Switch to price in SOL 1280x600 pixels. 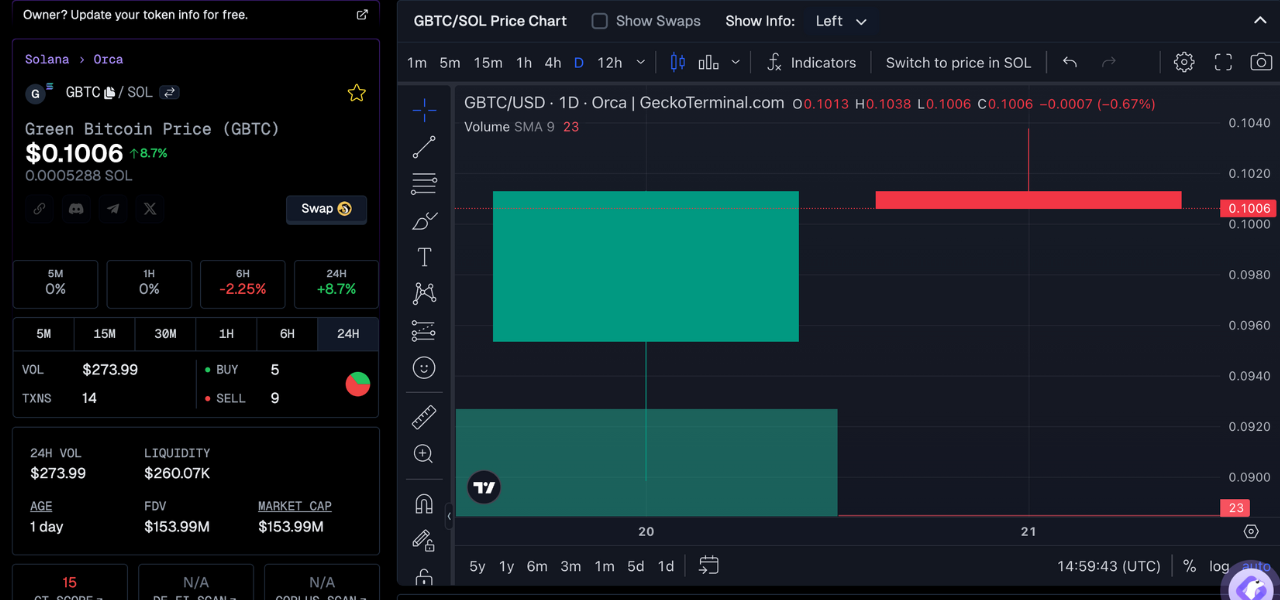pos(958,62)
